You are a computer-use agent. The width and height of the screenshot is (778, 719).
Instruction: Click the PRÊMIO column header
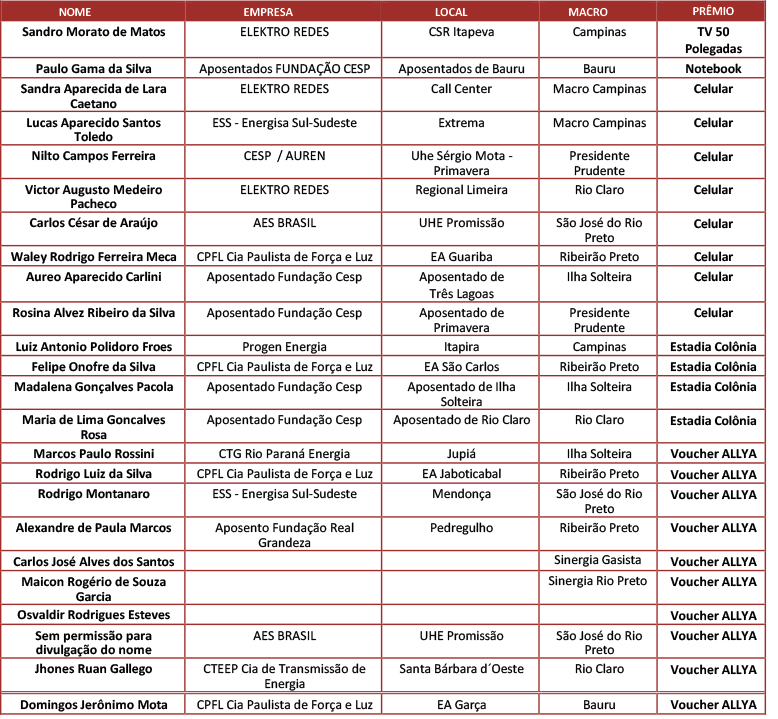pyautogui.click(x=713, y=12)
